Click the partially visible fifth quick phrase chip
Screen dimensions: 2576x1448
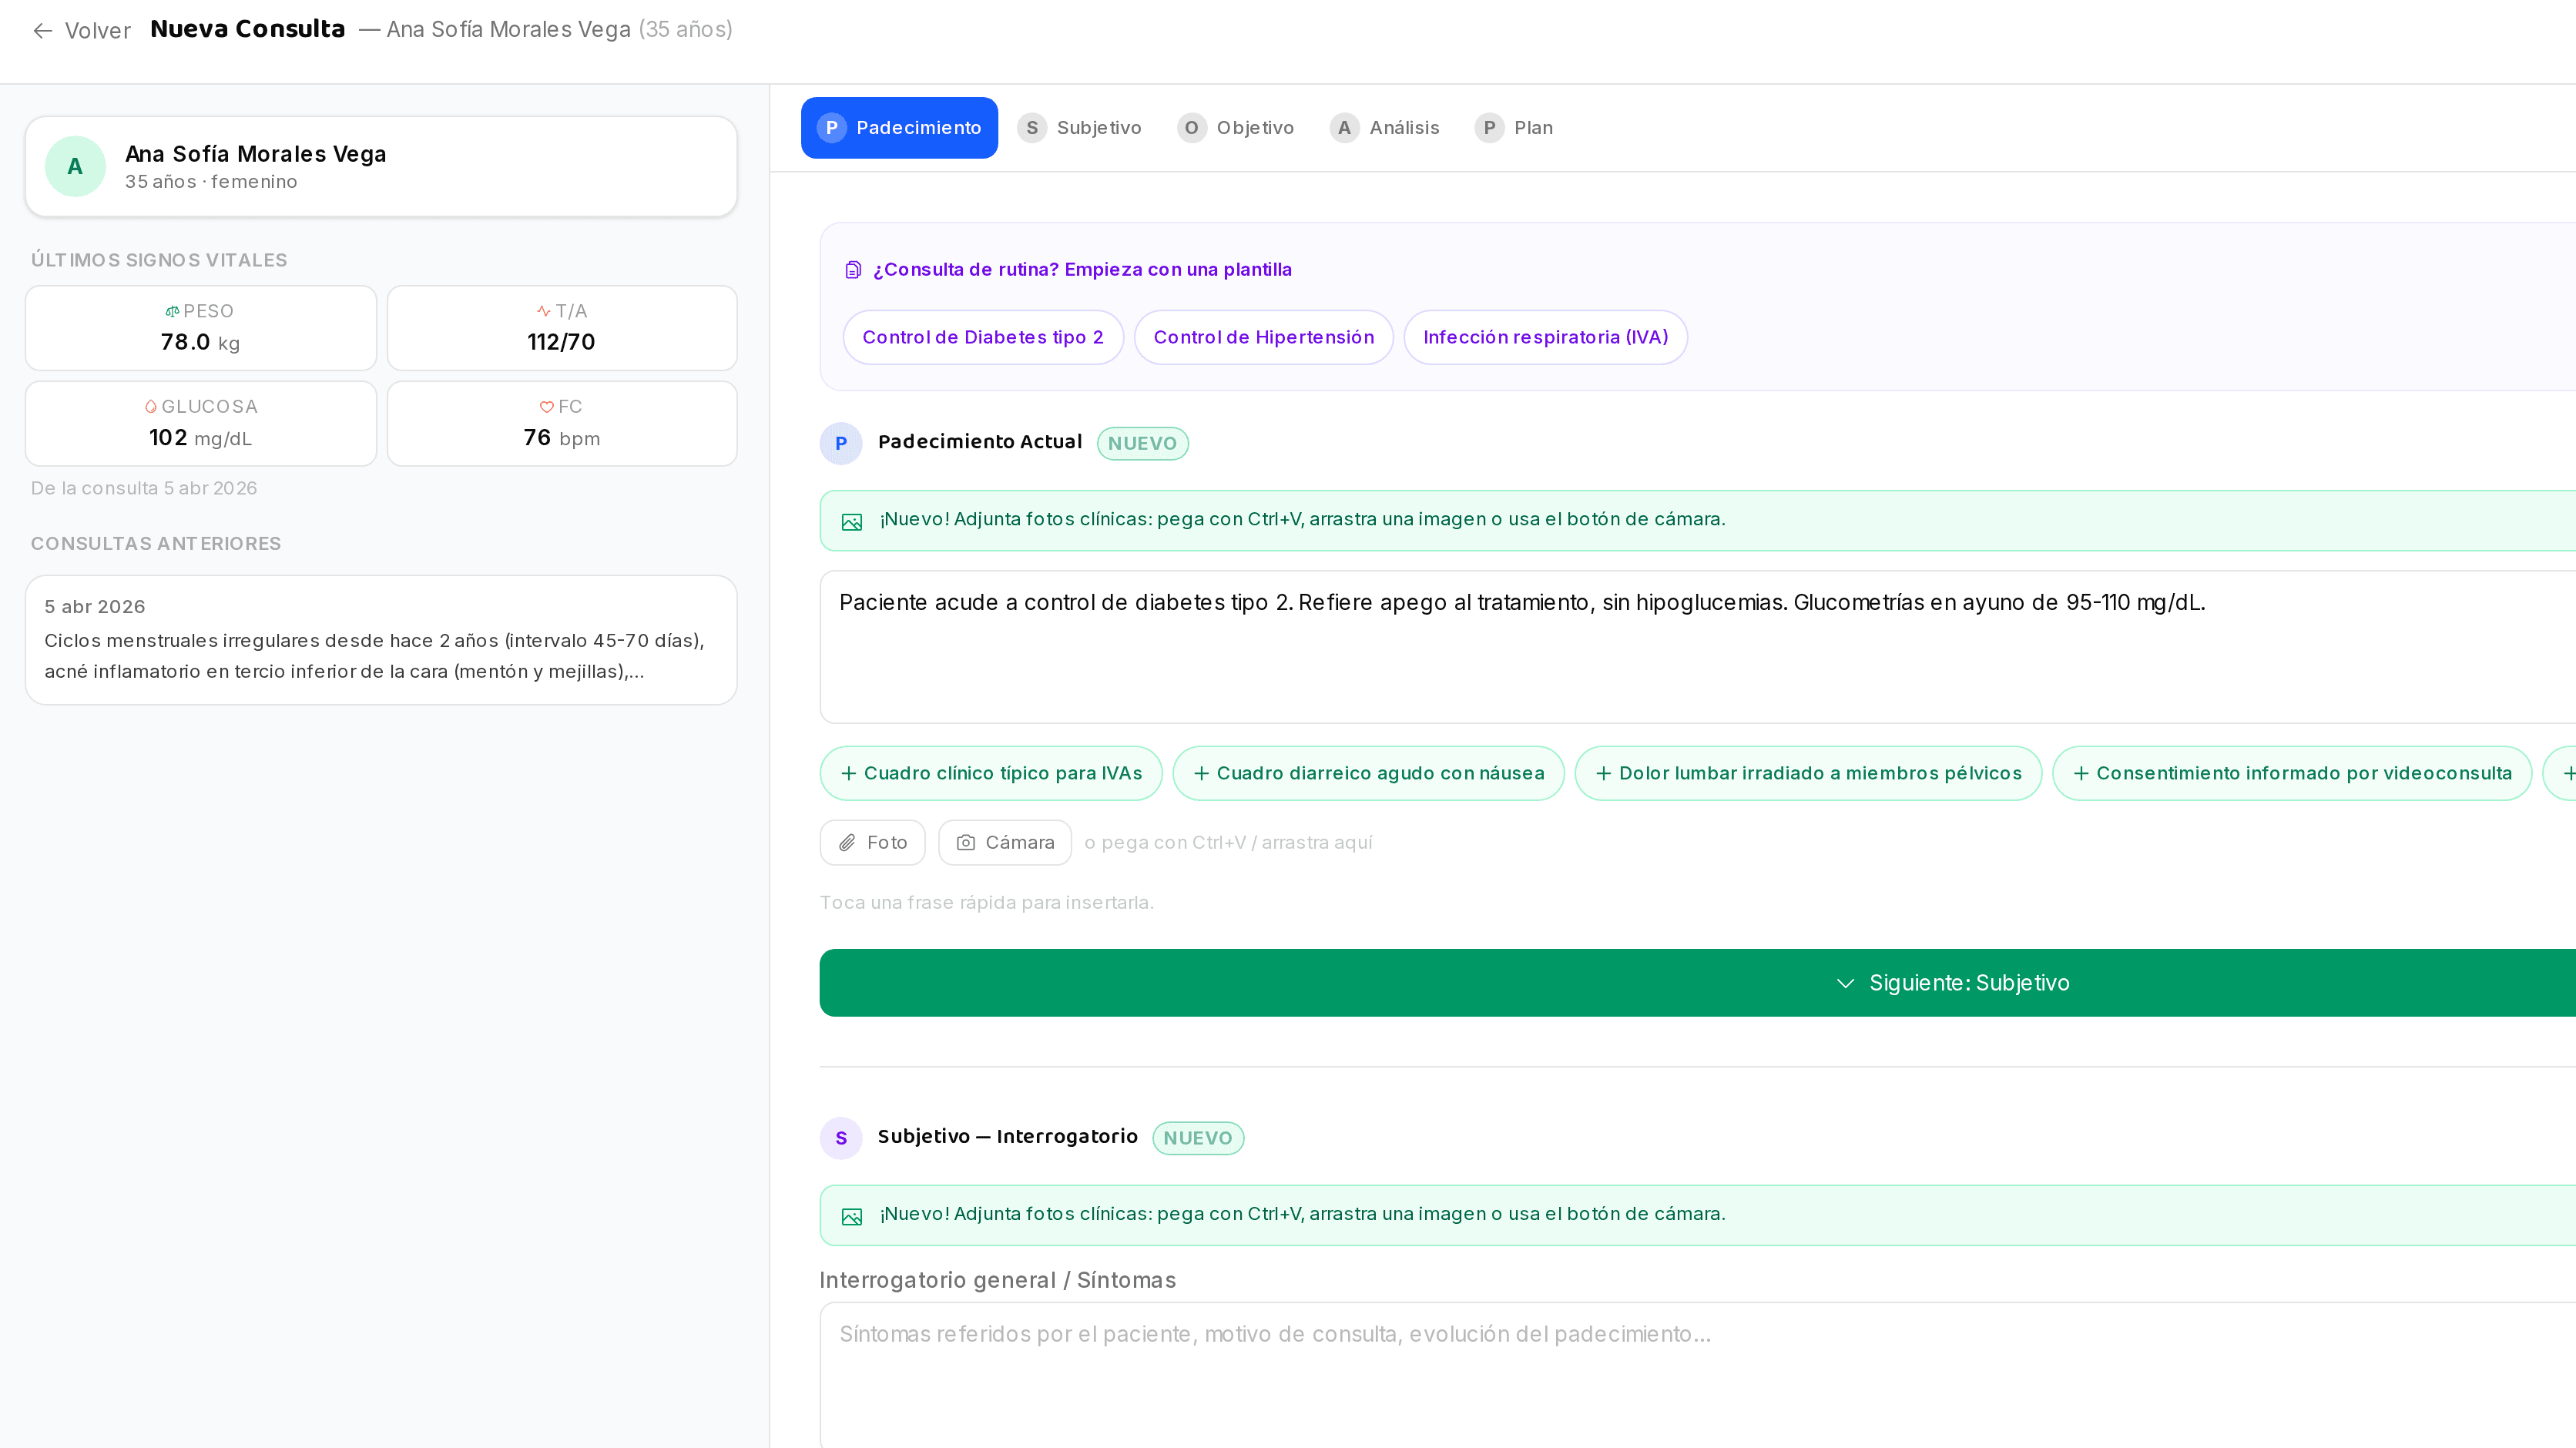point(2560,774)
